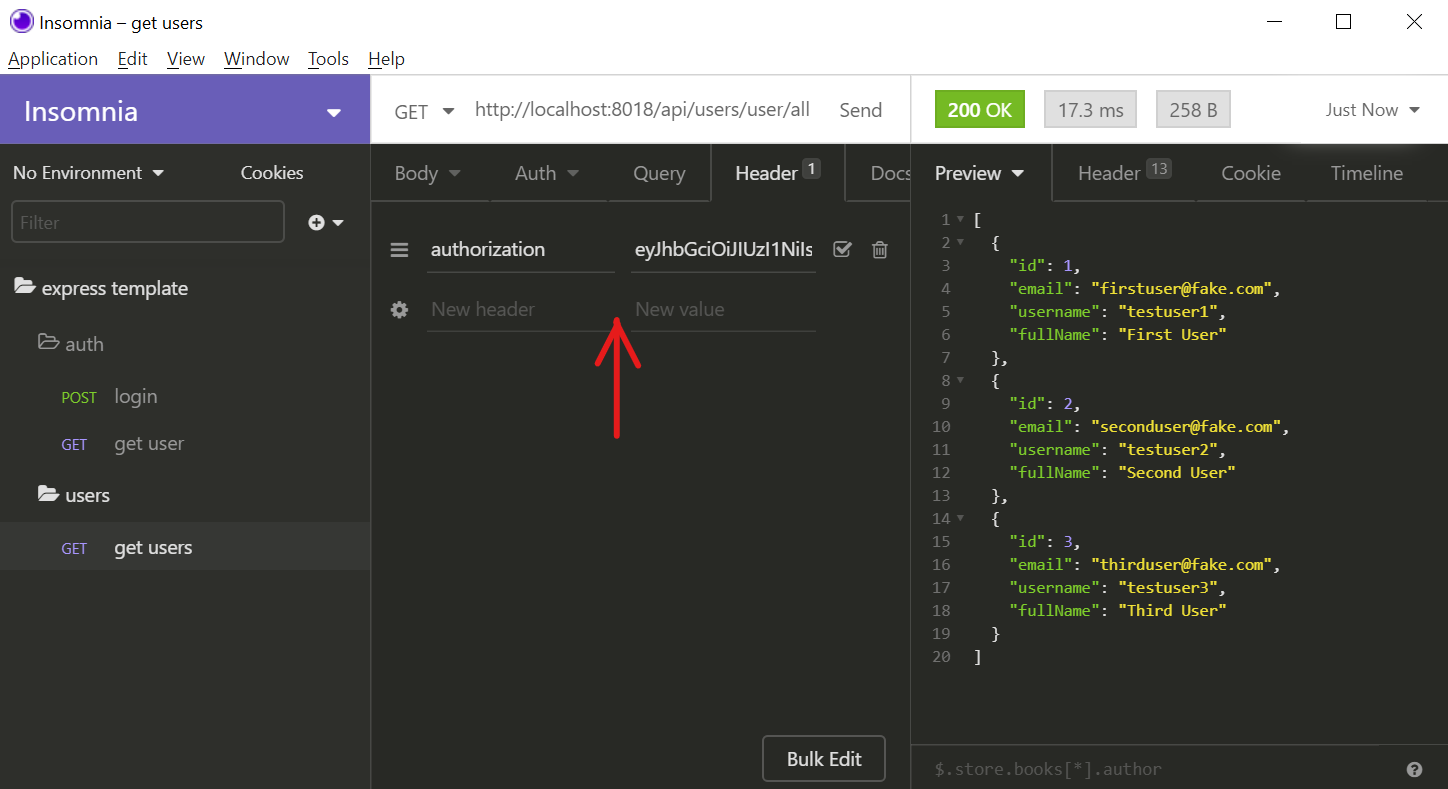1448x789 pixels.
Task: Click the 258 B response size tag
Action: [x=1193, y=110]
